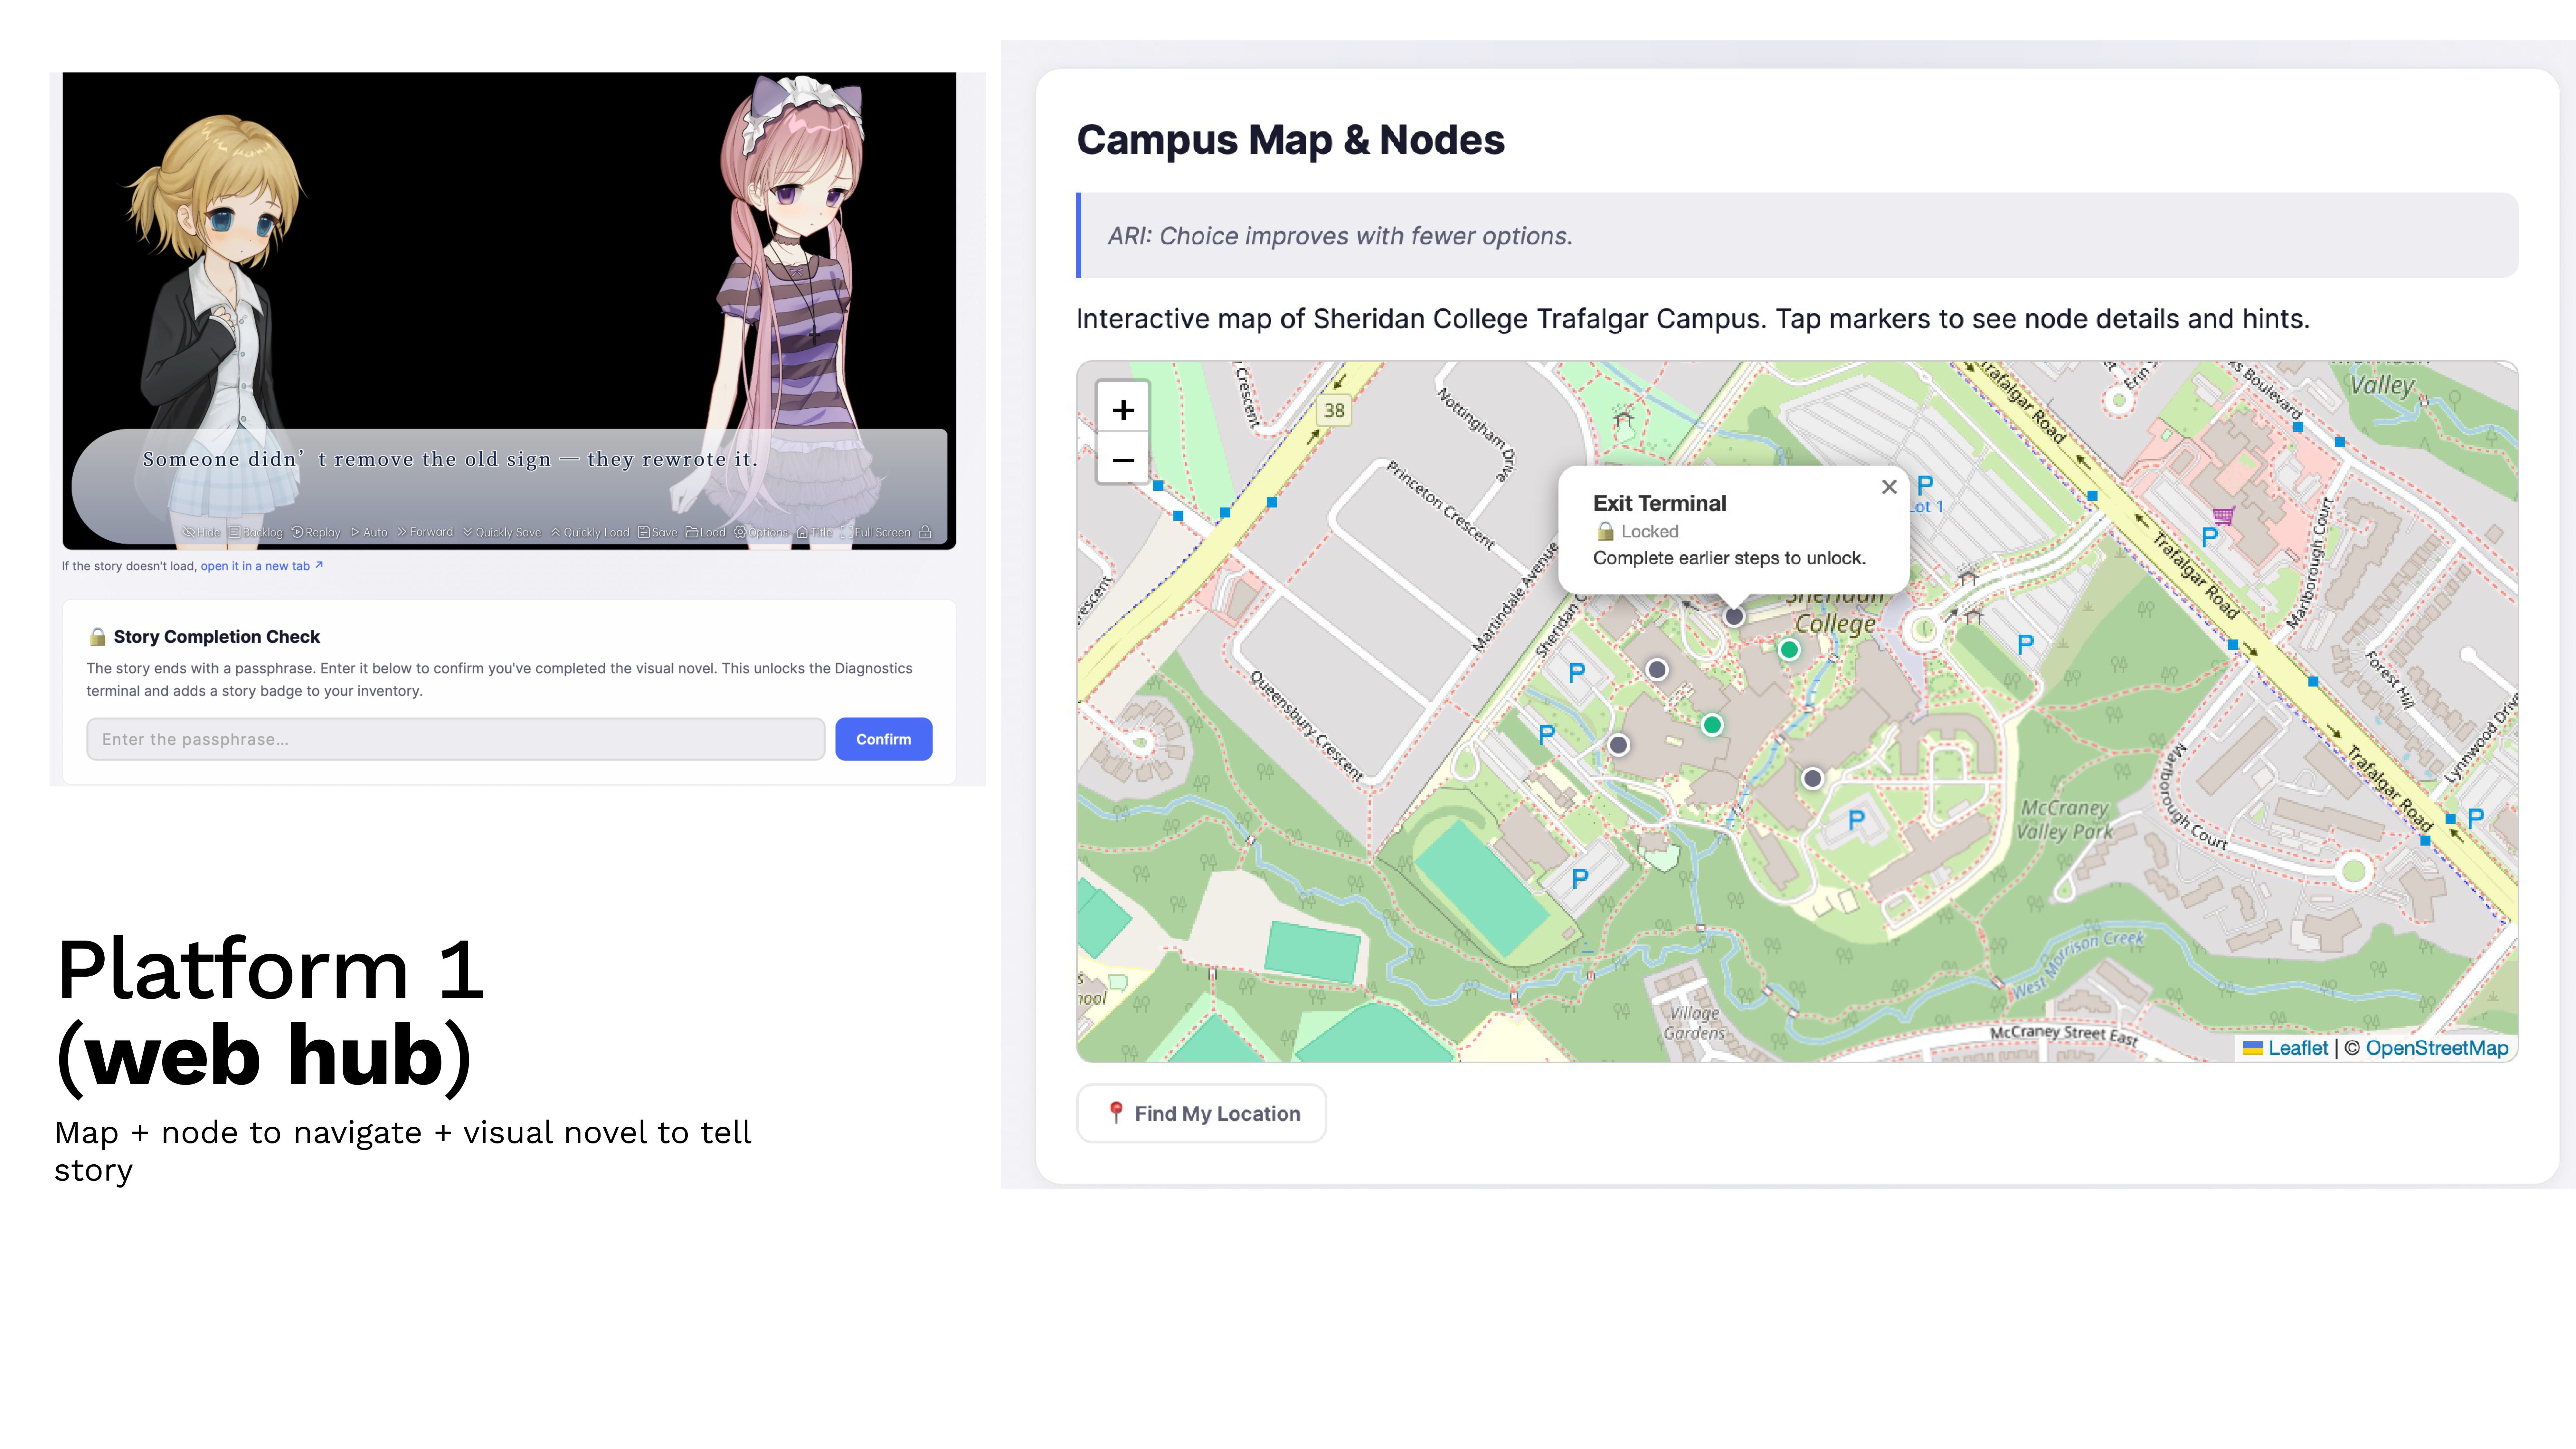
Task: Open the OpenStreetMap attribution link
Action: [x=2437, y=1048]
